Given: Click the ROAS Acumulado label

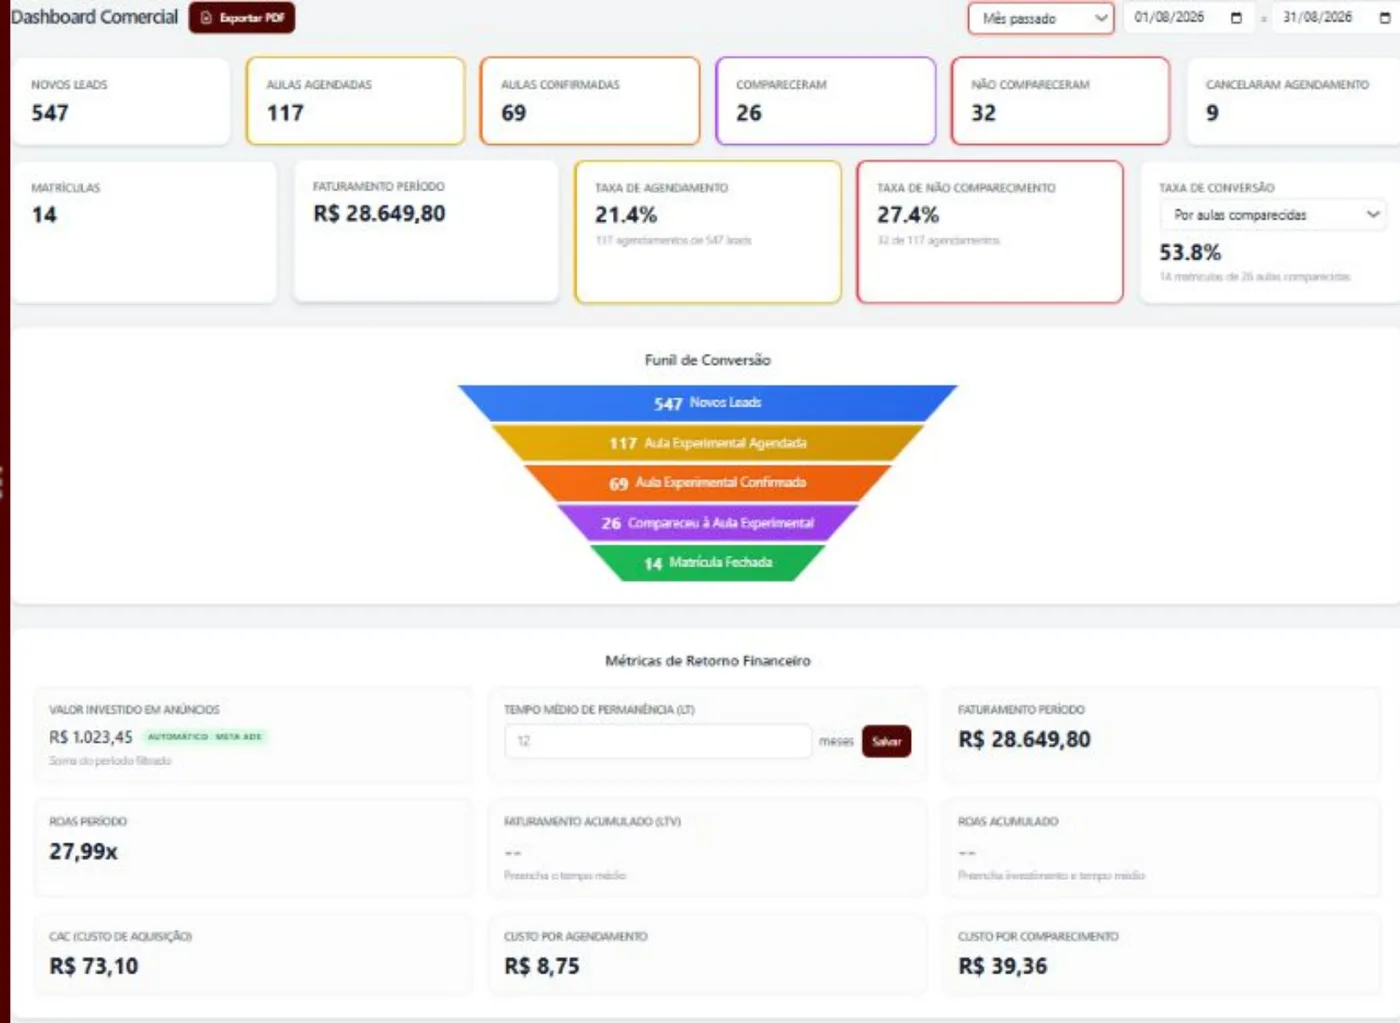Looking at the screenshot, I should [1008, 822].
